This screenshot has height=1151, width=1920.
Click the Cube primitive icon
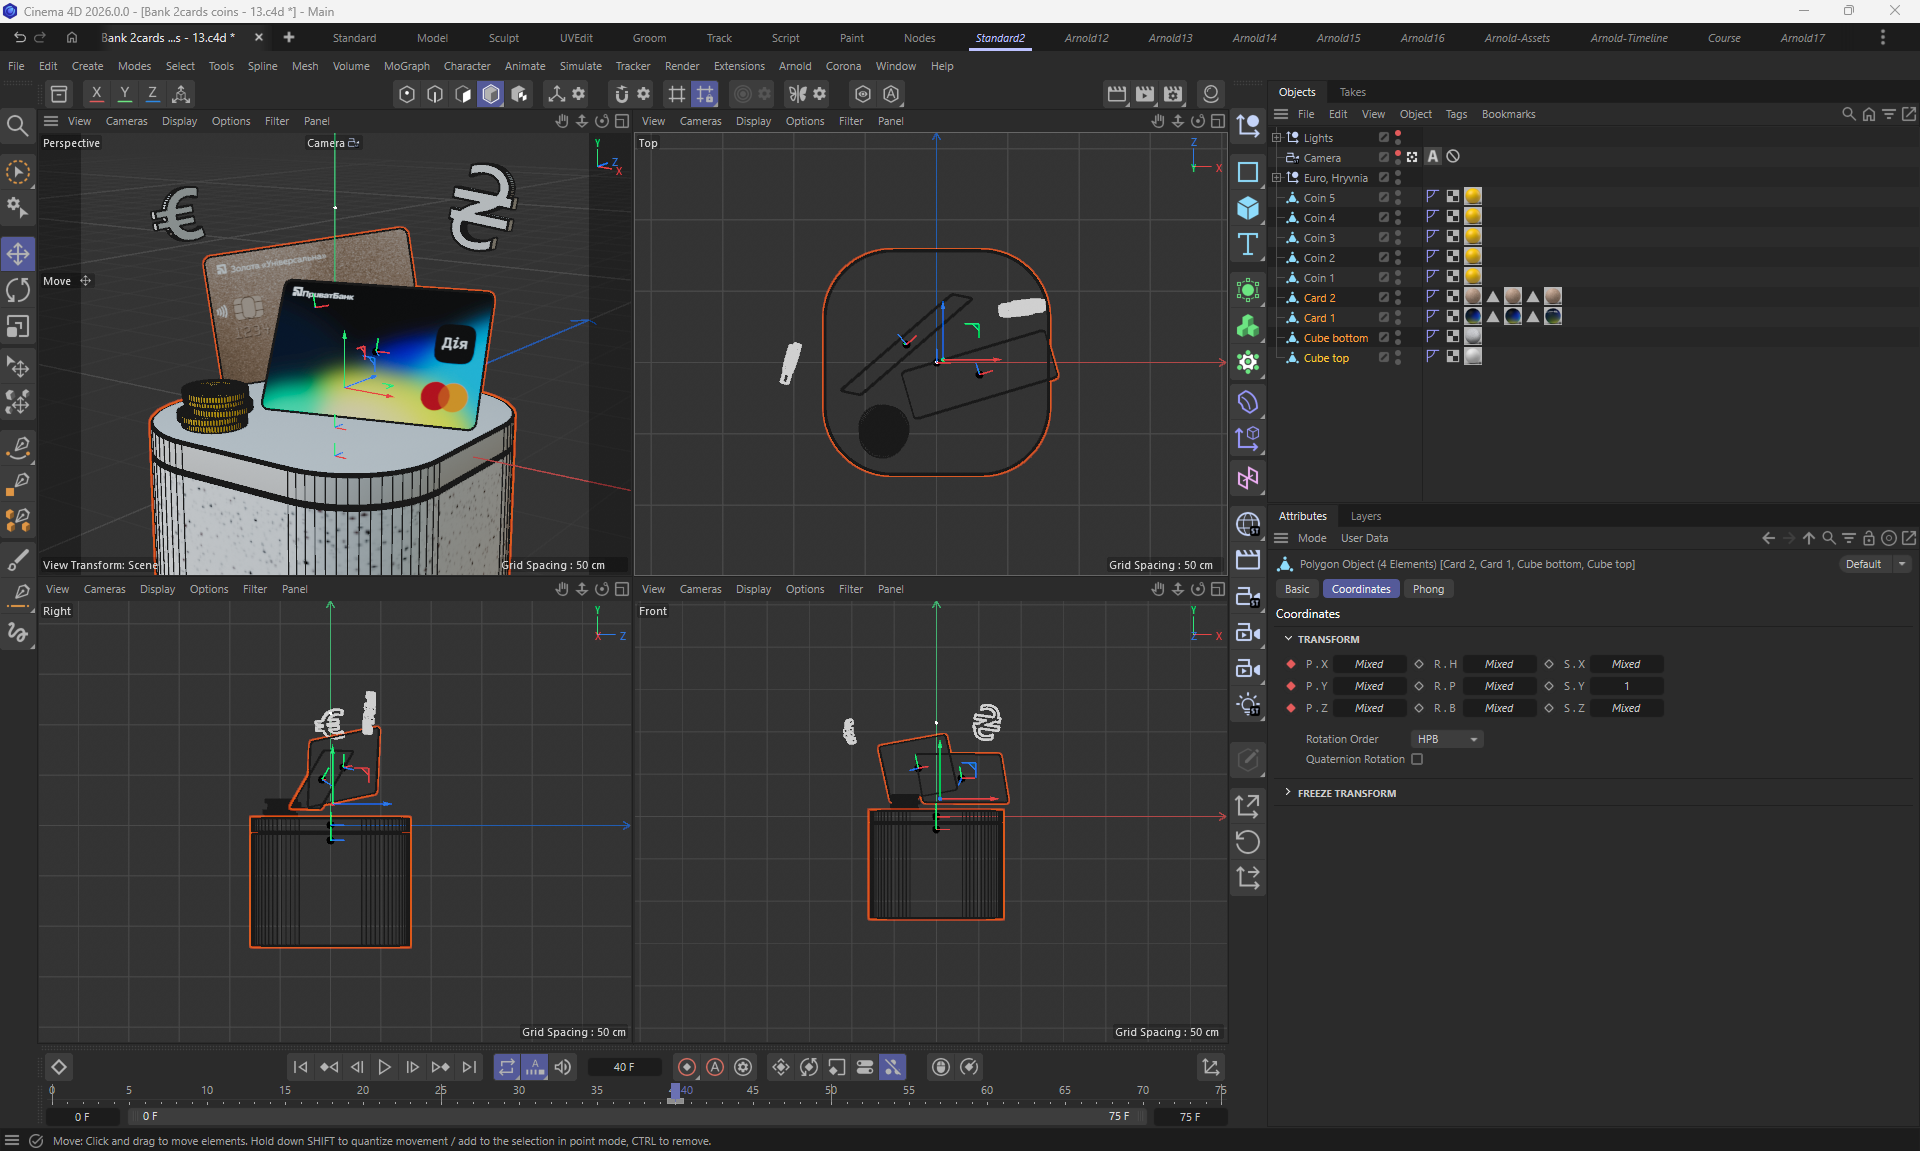click(1248, 208)
